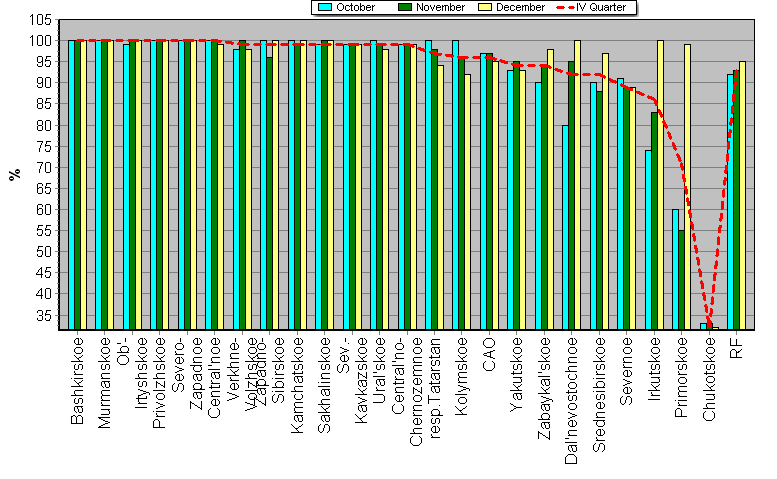Viewport: 777px width, 479px height.
Task: Click the green November bar for Irkutskoe
Action: 654,221
